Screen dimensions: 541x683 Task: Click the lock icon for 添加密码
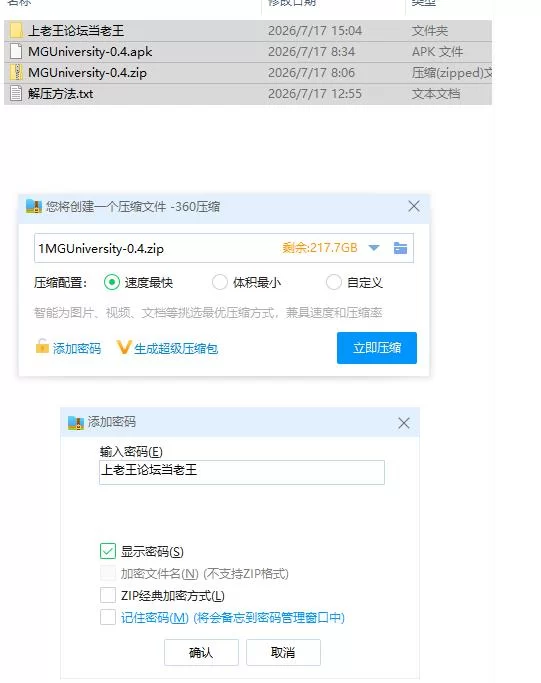coord(42,347)
